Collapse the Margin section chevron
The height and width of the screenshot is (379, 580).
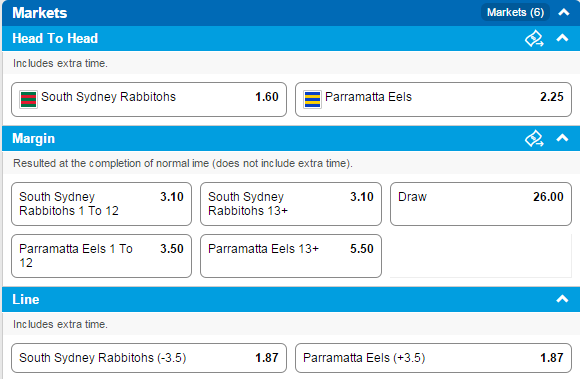(x=562, y=138)
